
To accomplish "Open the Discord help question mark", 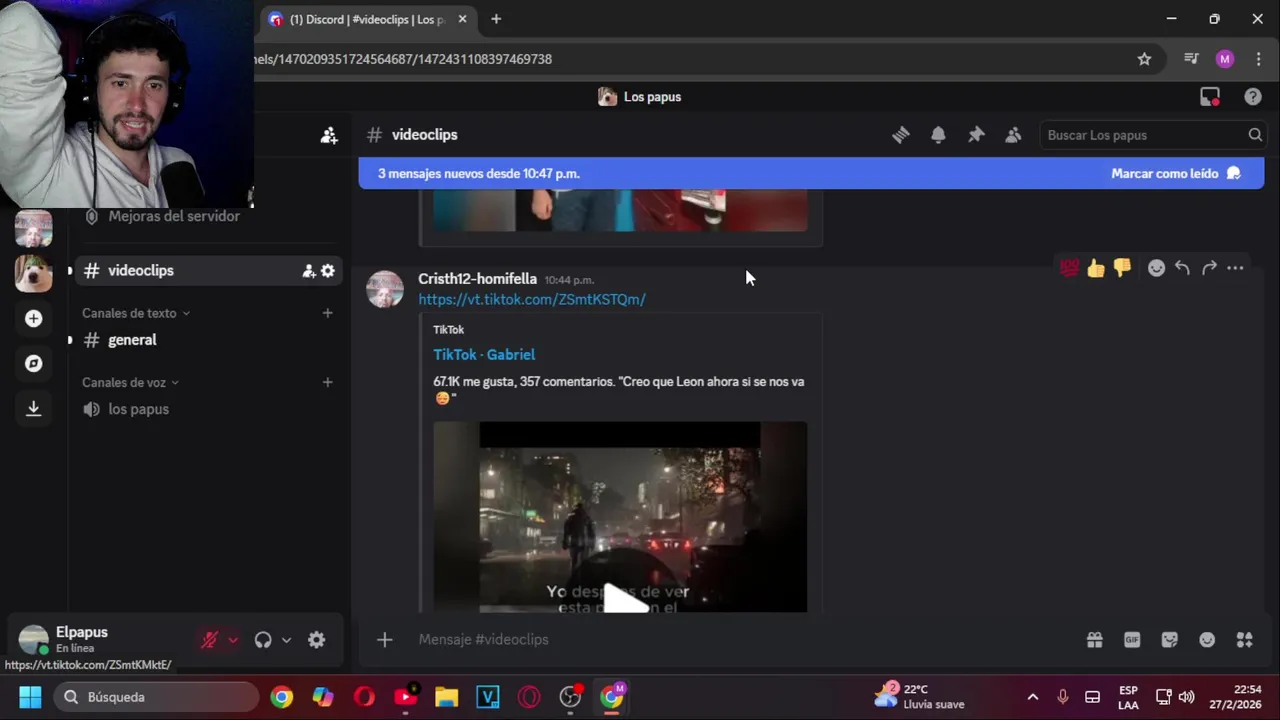I will [1253, 97].
